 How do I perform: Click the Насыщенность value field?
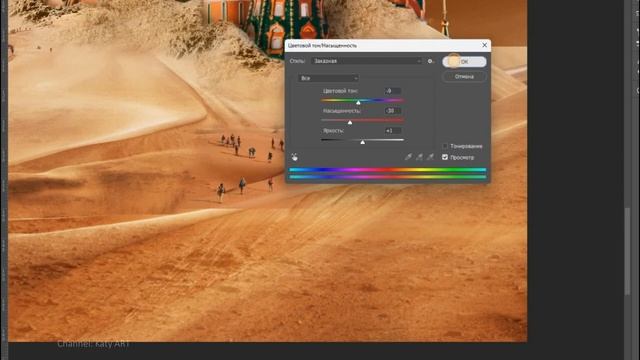(393, 111)
